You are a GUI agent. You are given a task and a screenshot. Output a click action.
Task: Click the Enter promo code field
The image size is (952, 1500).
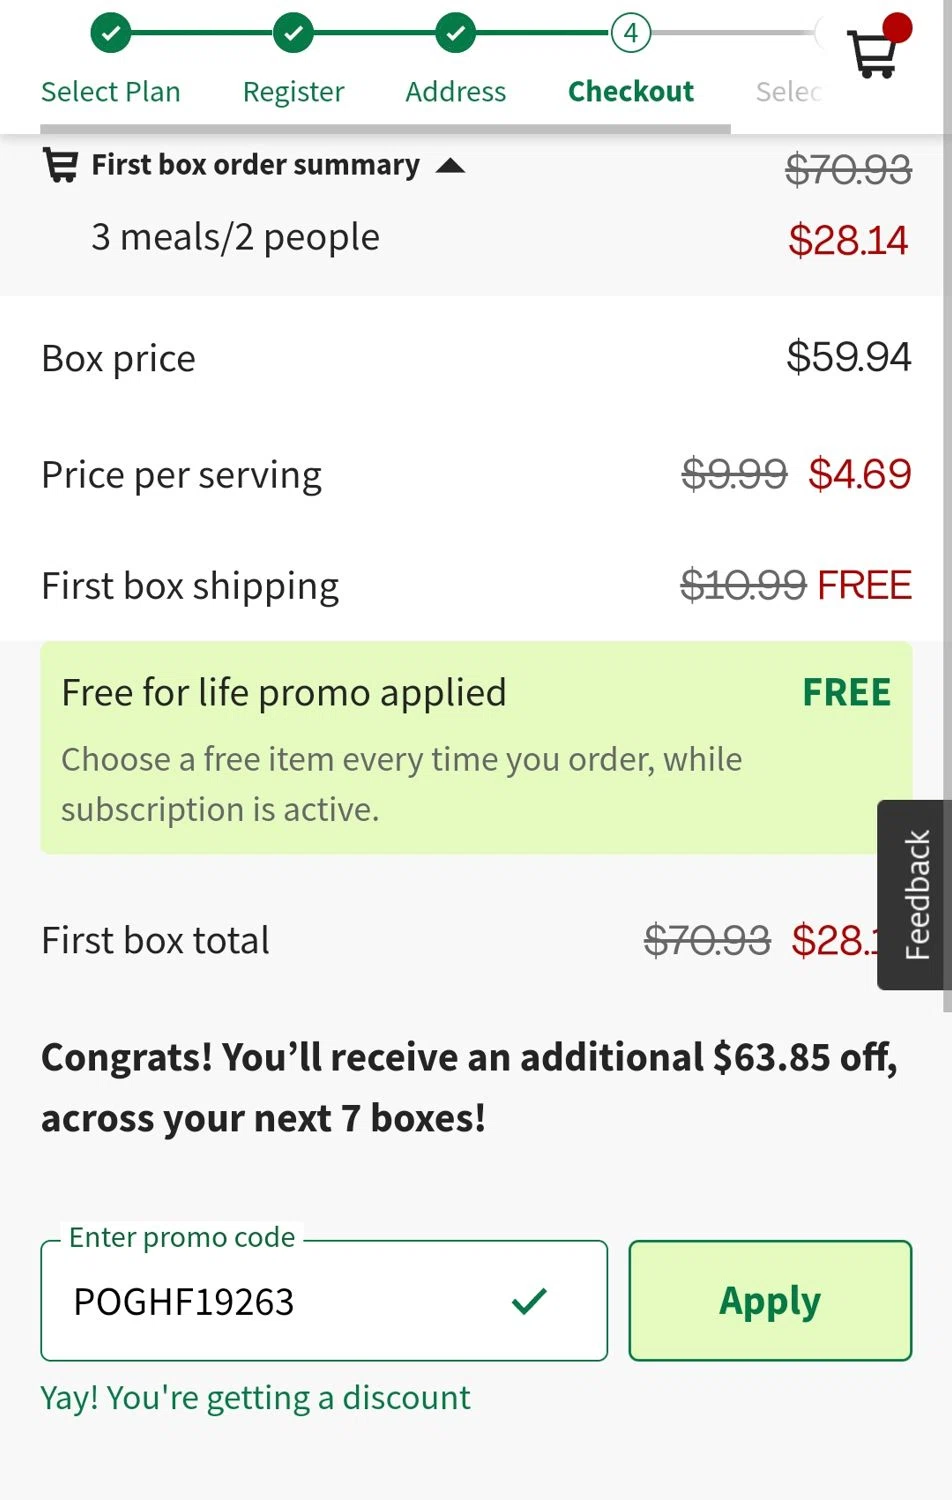tap(280, 1300)
